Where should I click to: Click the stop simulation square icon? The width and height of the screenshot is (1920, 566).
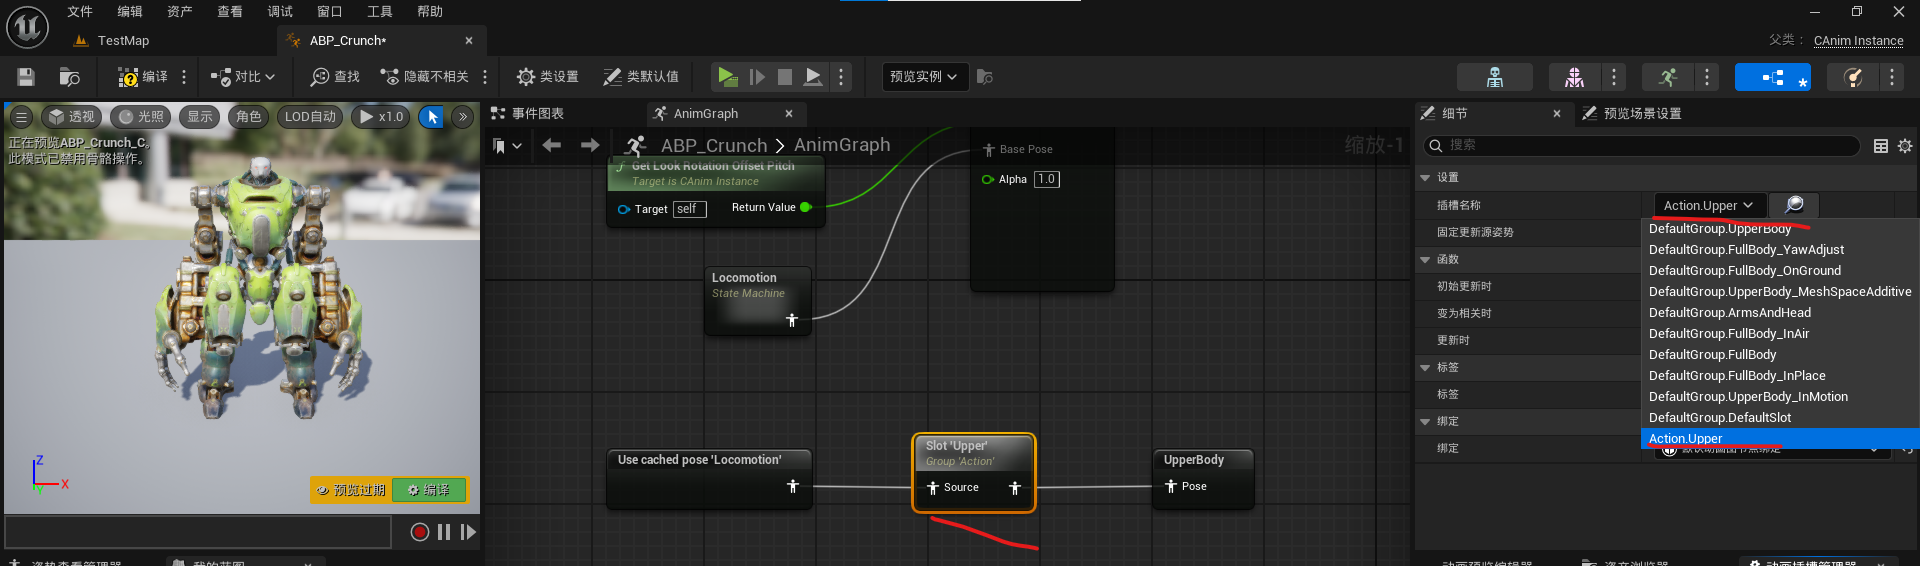pos(785,77)
